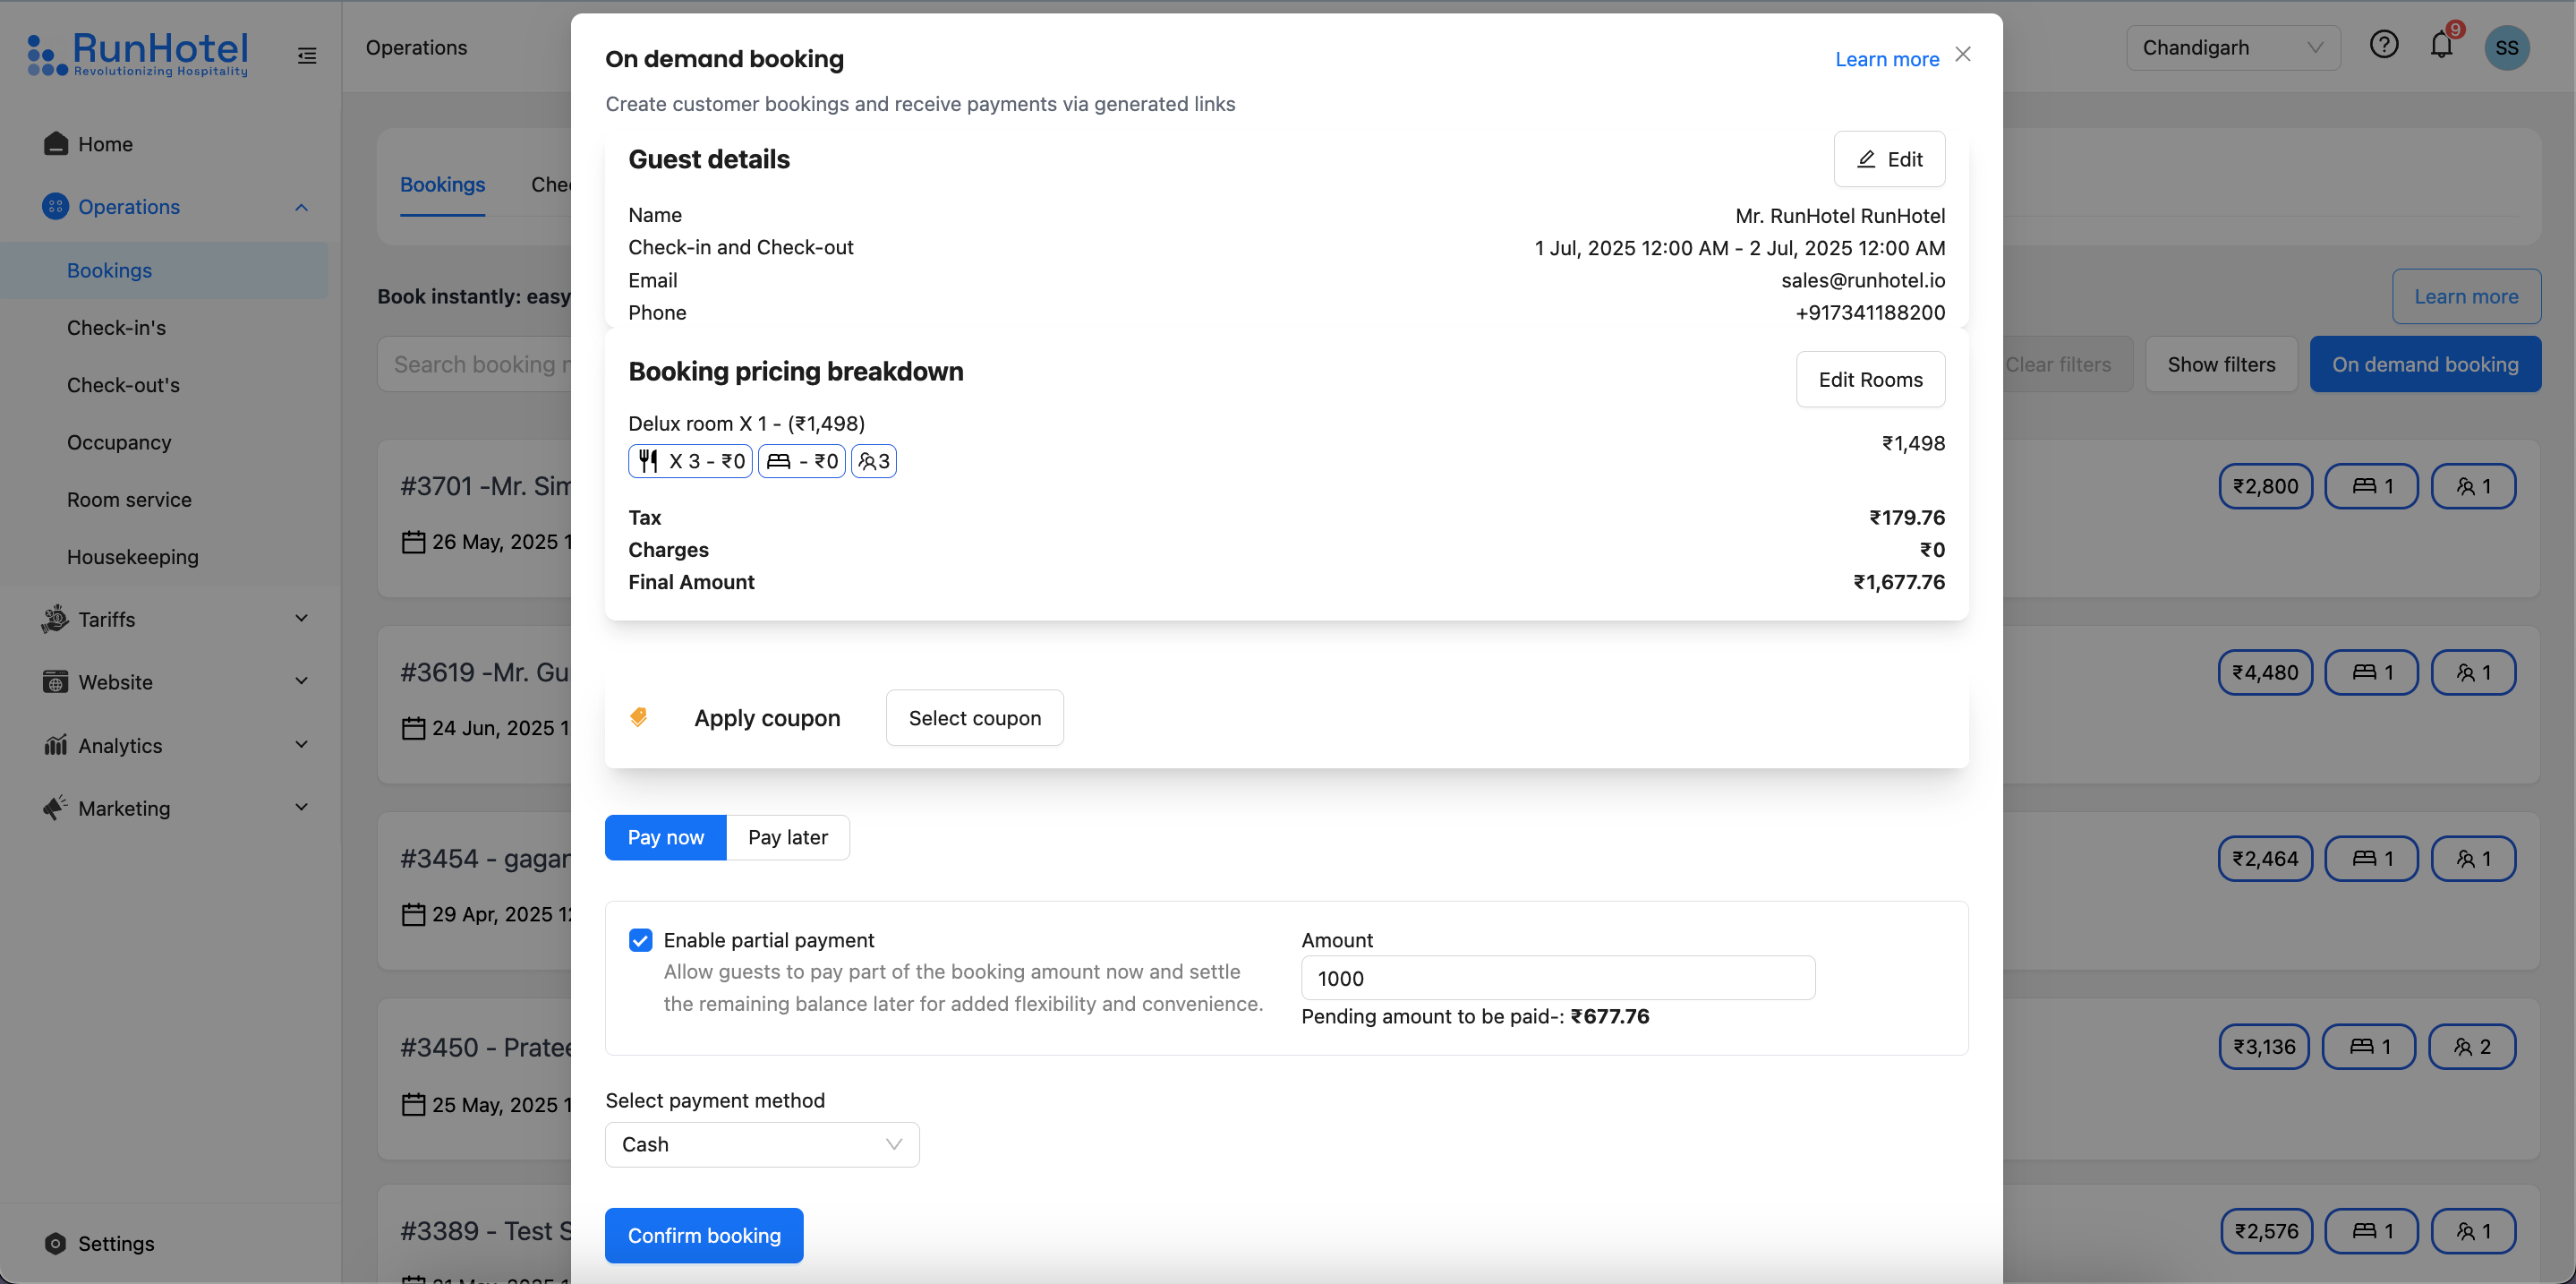2576x1284 pixels.
Task: Open Bookings in the sidebar
Action: [164, 270]
